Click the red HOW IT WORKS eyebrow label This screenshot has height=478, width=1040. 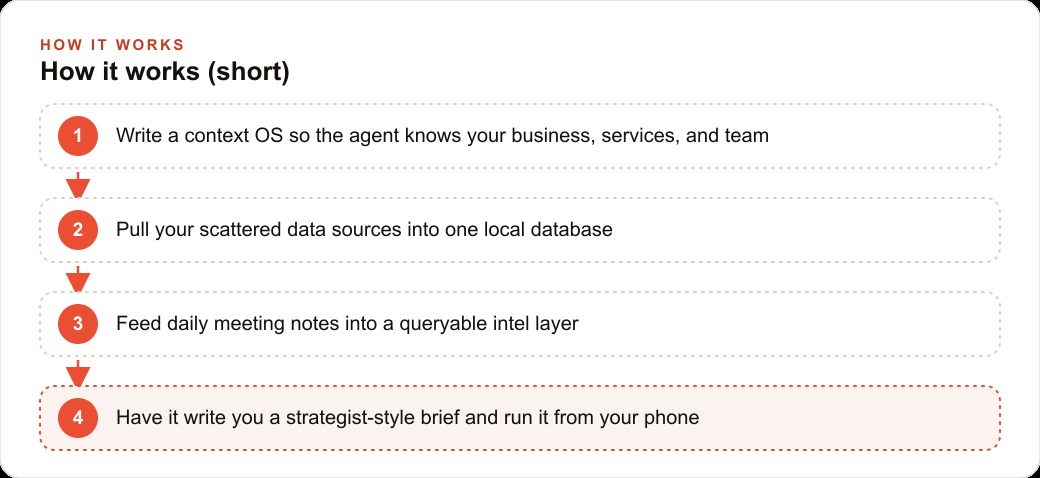click(x=112, y=45)
